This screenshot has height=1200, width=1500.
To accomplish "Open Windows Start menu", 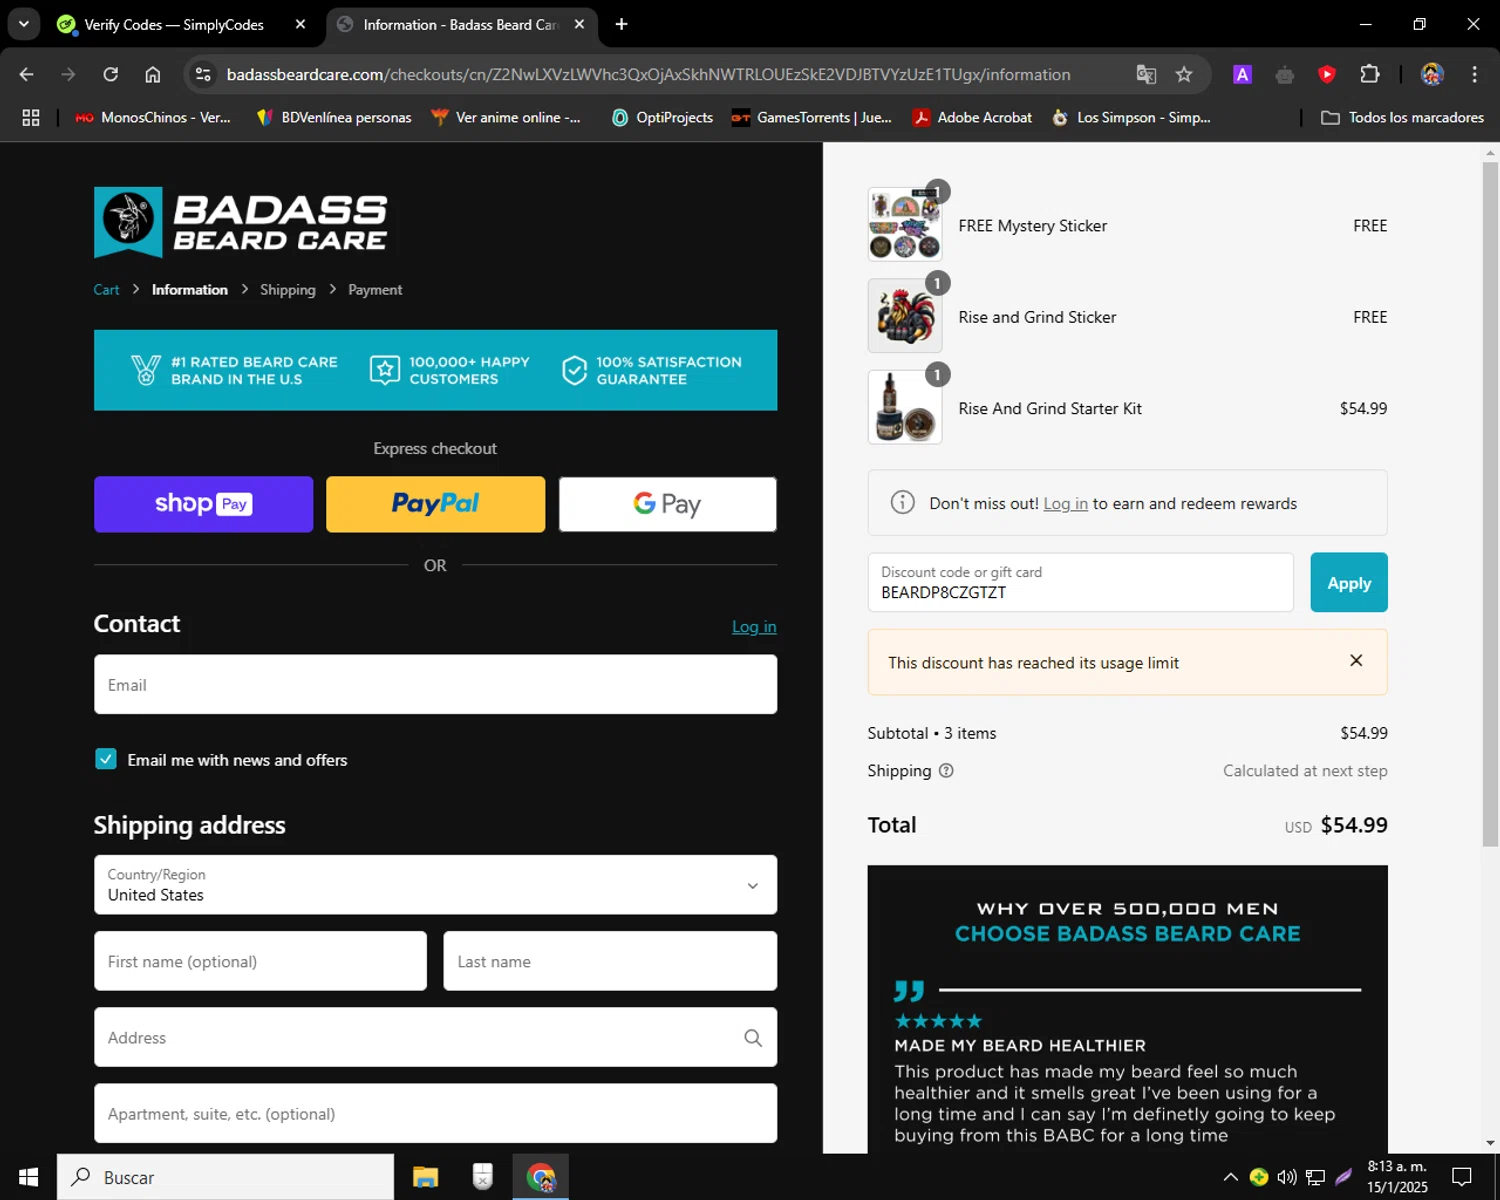I will pos(28,1177).
